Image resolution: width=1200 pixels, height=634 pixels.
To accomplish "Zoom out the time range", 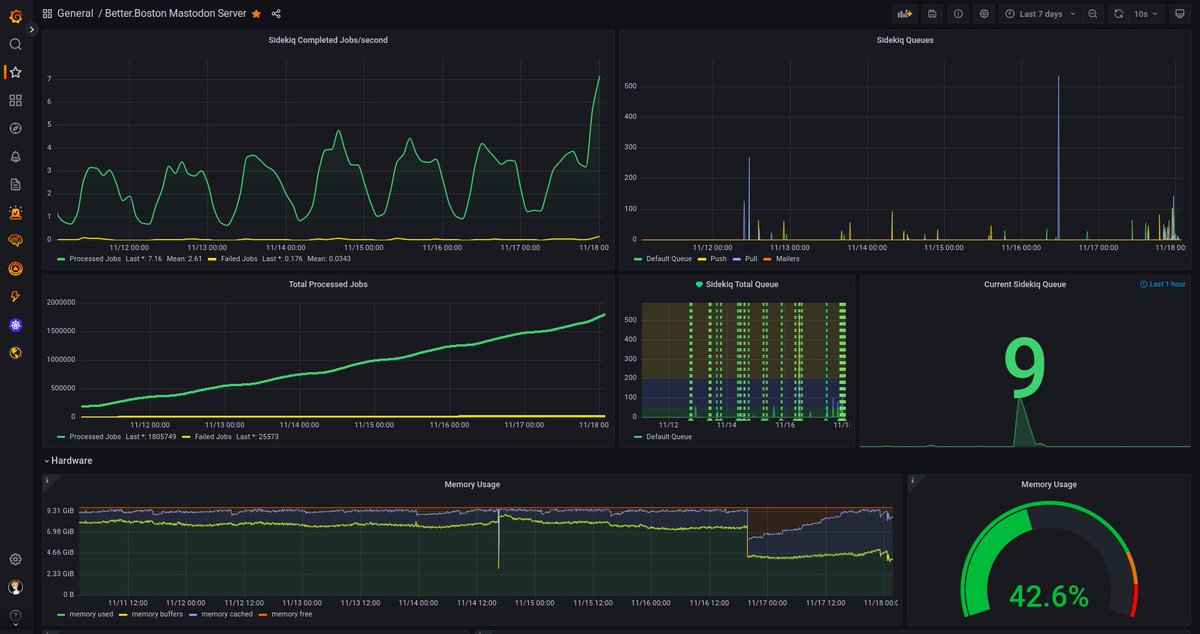I will (x=1092, y=14).
